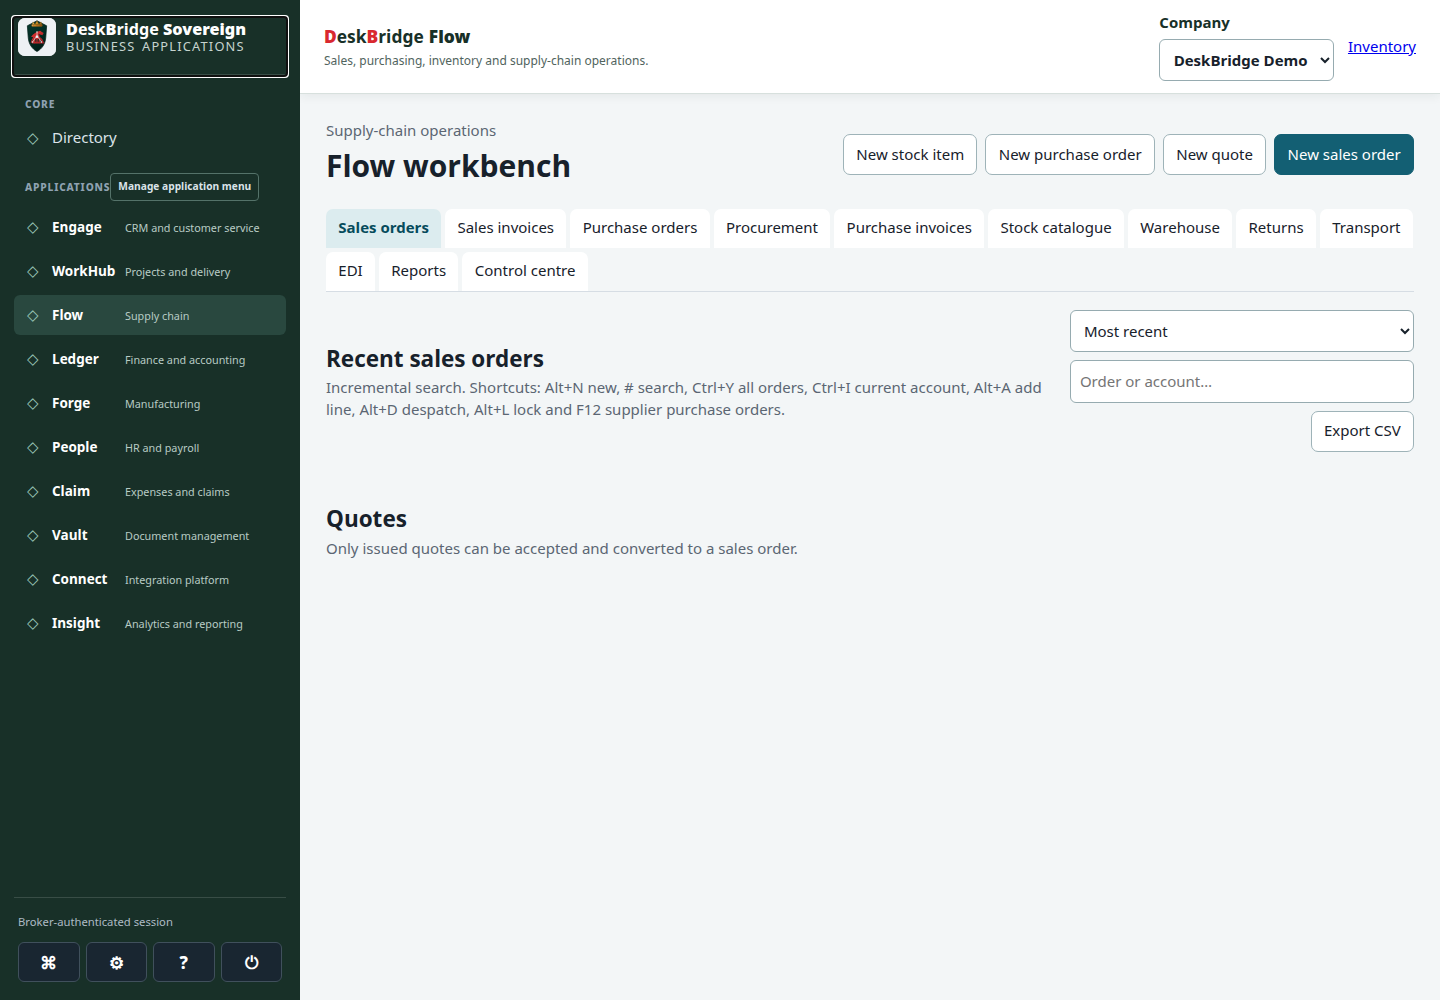The height and width of the screenshot is (1000, 1440).
Task: Select the Sales orders tab
Action: [384, 228]
